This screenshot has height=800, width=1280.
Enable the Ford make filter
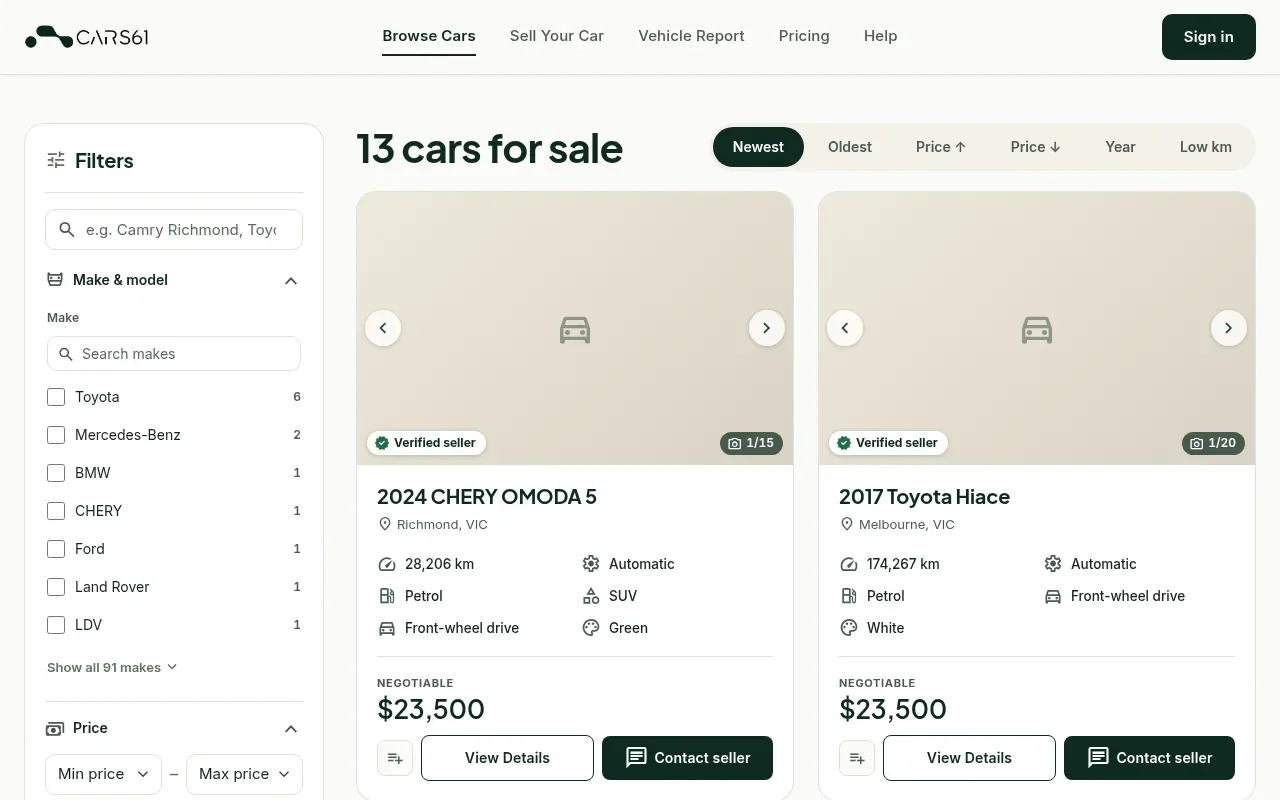coord(56,549)
